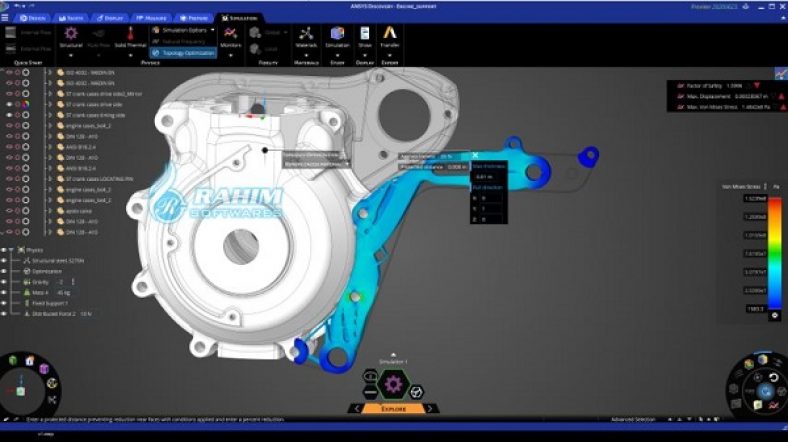Click the Local fidelity icon
This screenshot has height=442, width=788.
click(255, 49)
